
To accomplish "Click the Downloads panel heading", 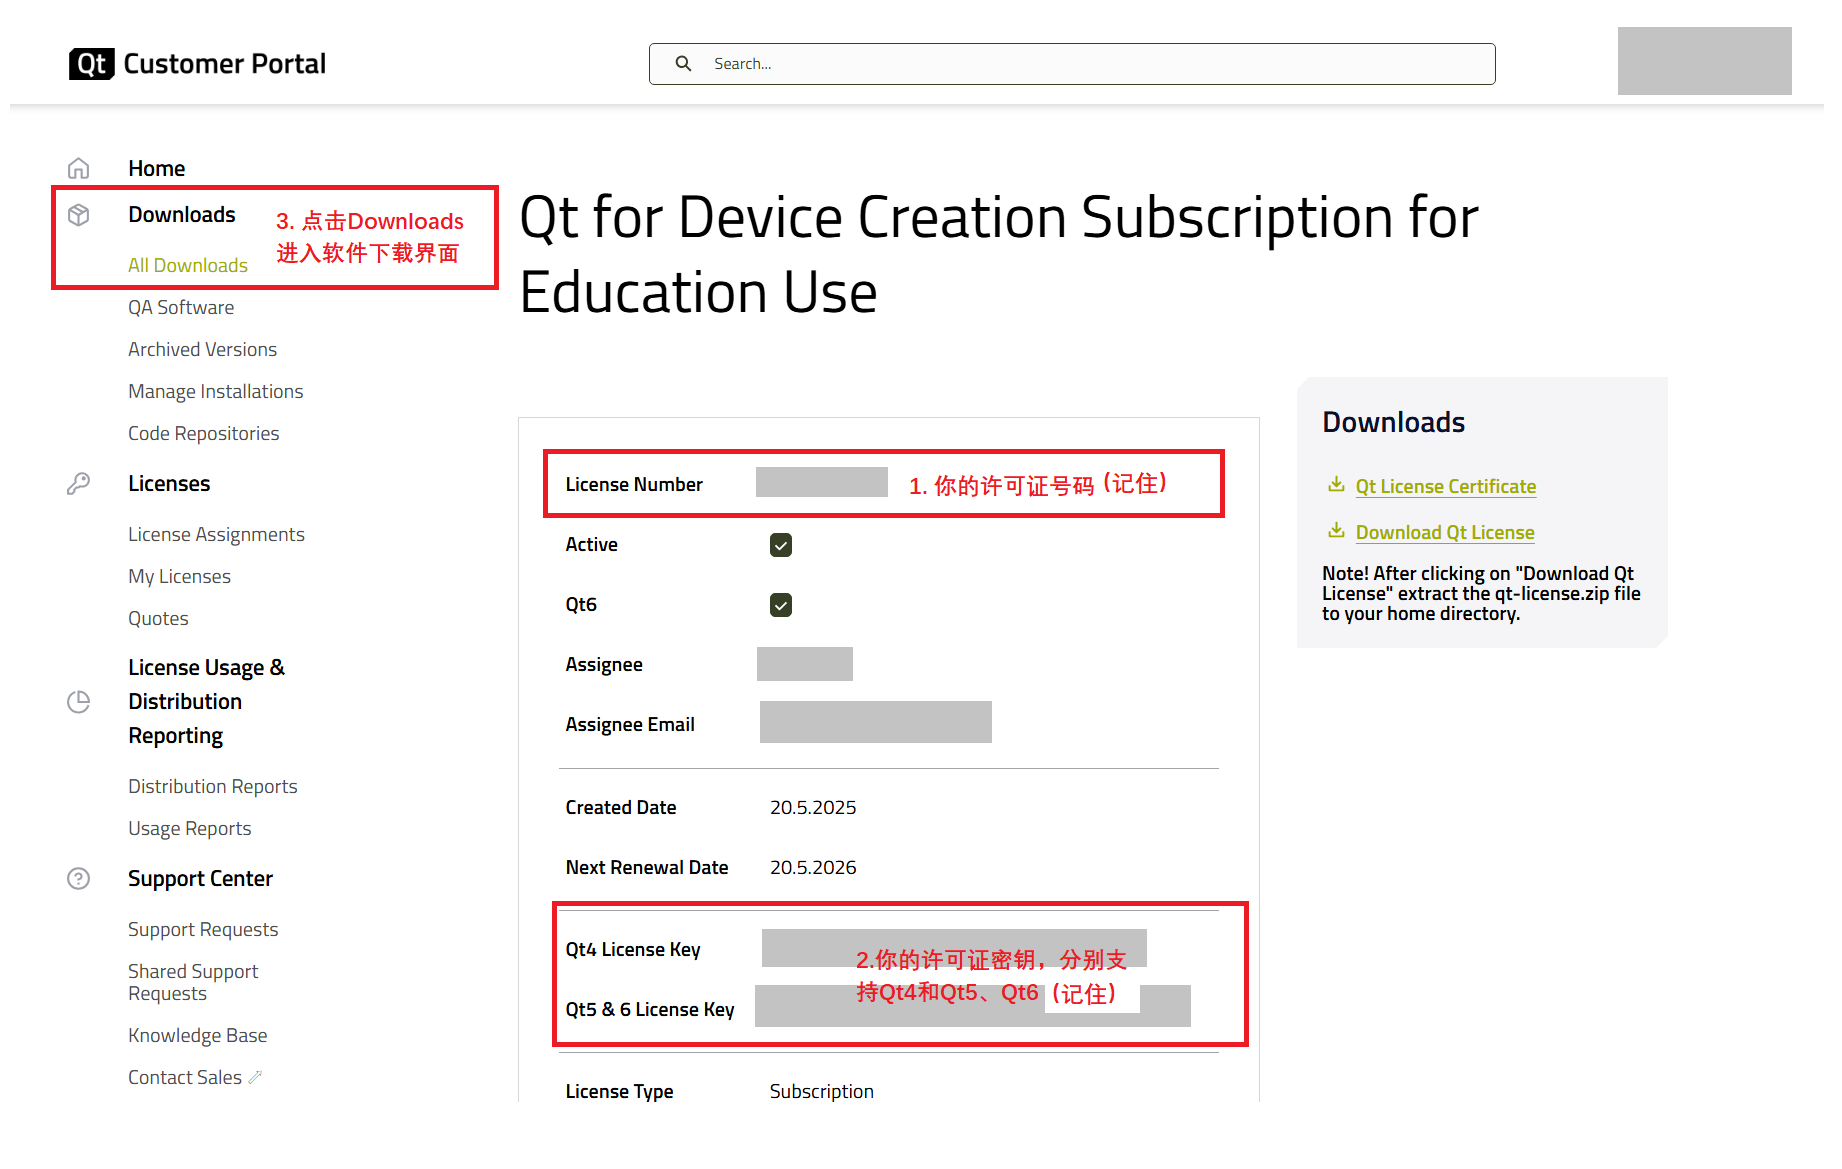I will (x=1393, y=423).
